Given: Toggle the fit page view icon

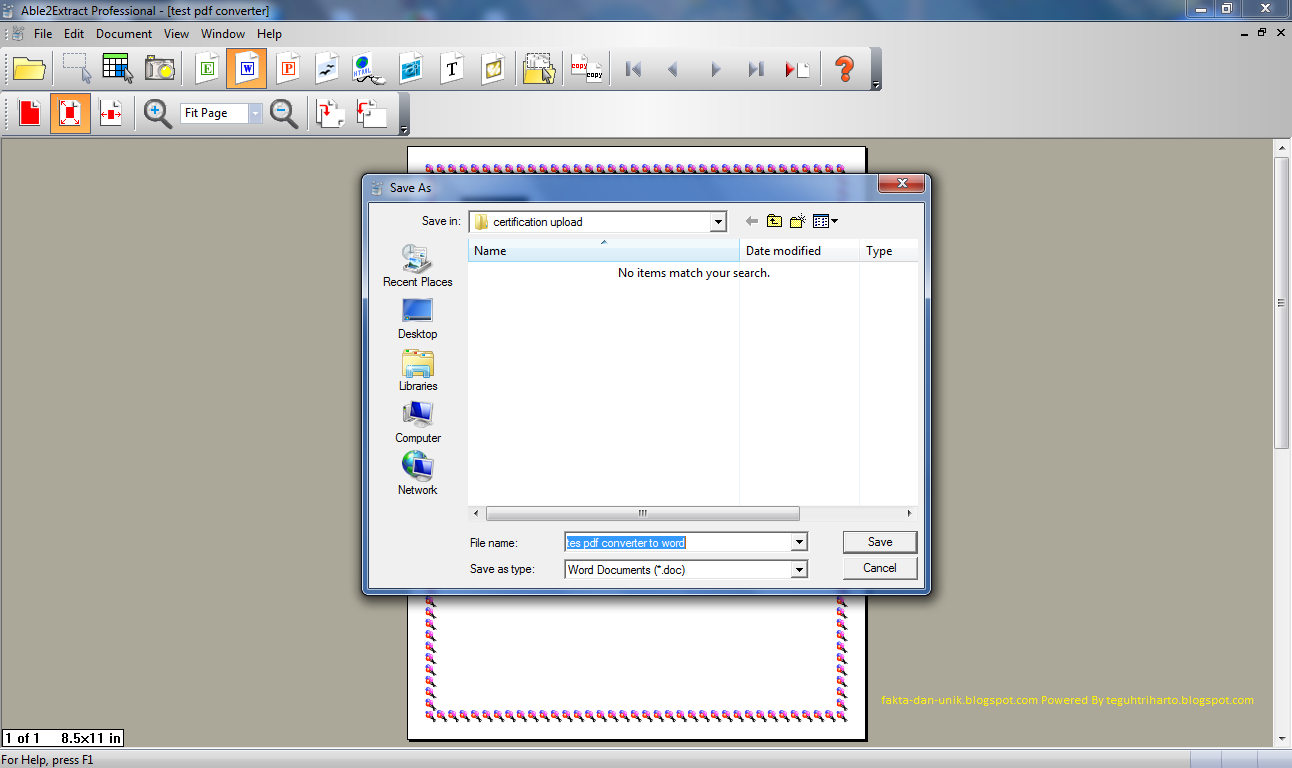Looking at the screenshot, I should (x=70, y=113).
